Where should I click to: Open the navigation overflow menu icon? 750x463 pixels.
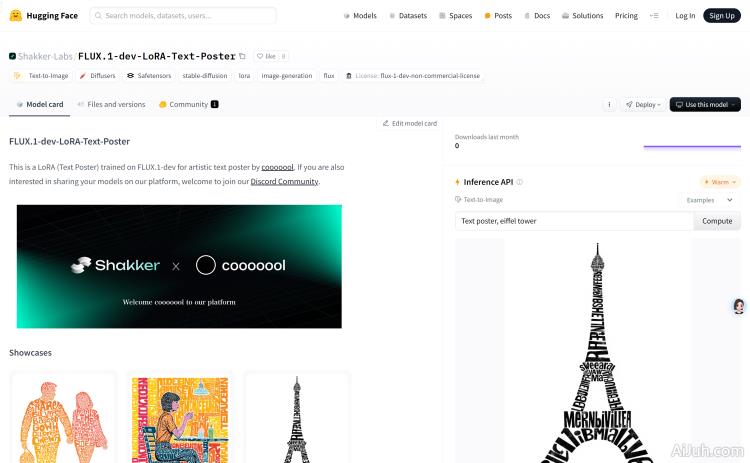pyautogui.click(x=654, y=16)
